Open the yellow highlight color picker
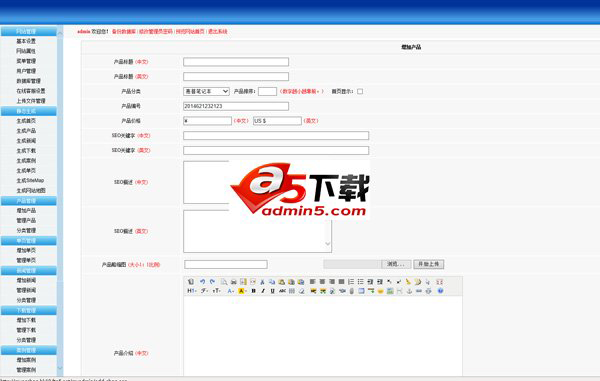 (x=243, y=291)
